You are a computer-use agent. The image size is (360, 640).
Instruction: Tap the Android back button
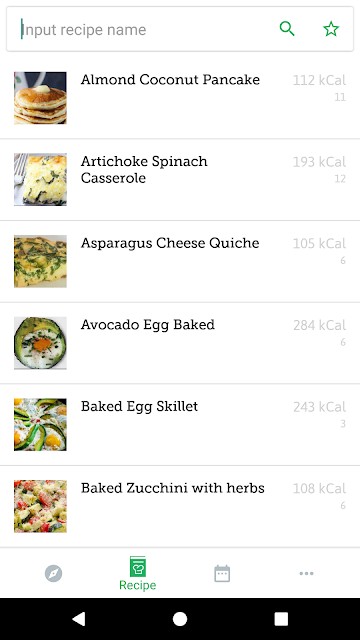78,619
